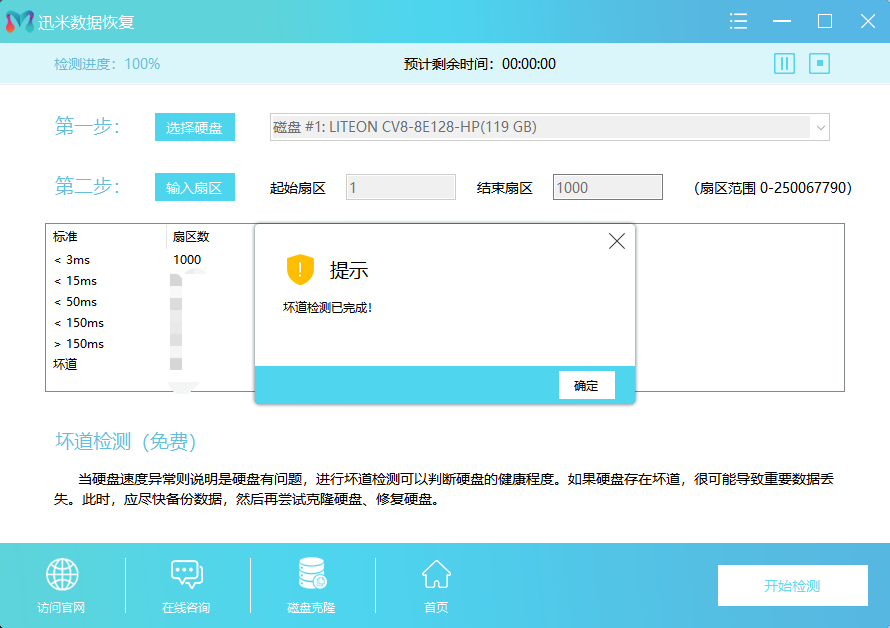
Task: Click the 选择硬盘 step button
Action: pyautogui.click(x=195, y=127)
